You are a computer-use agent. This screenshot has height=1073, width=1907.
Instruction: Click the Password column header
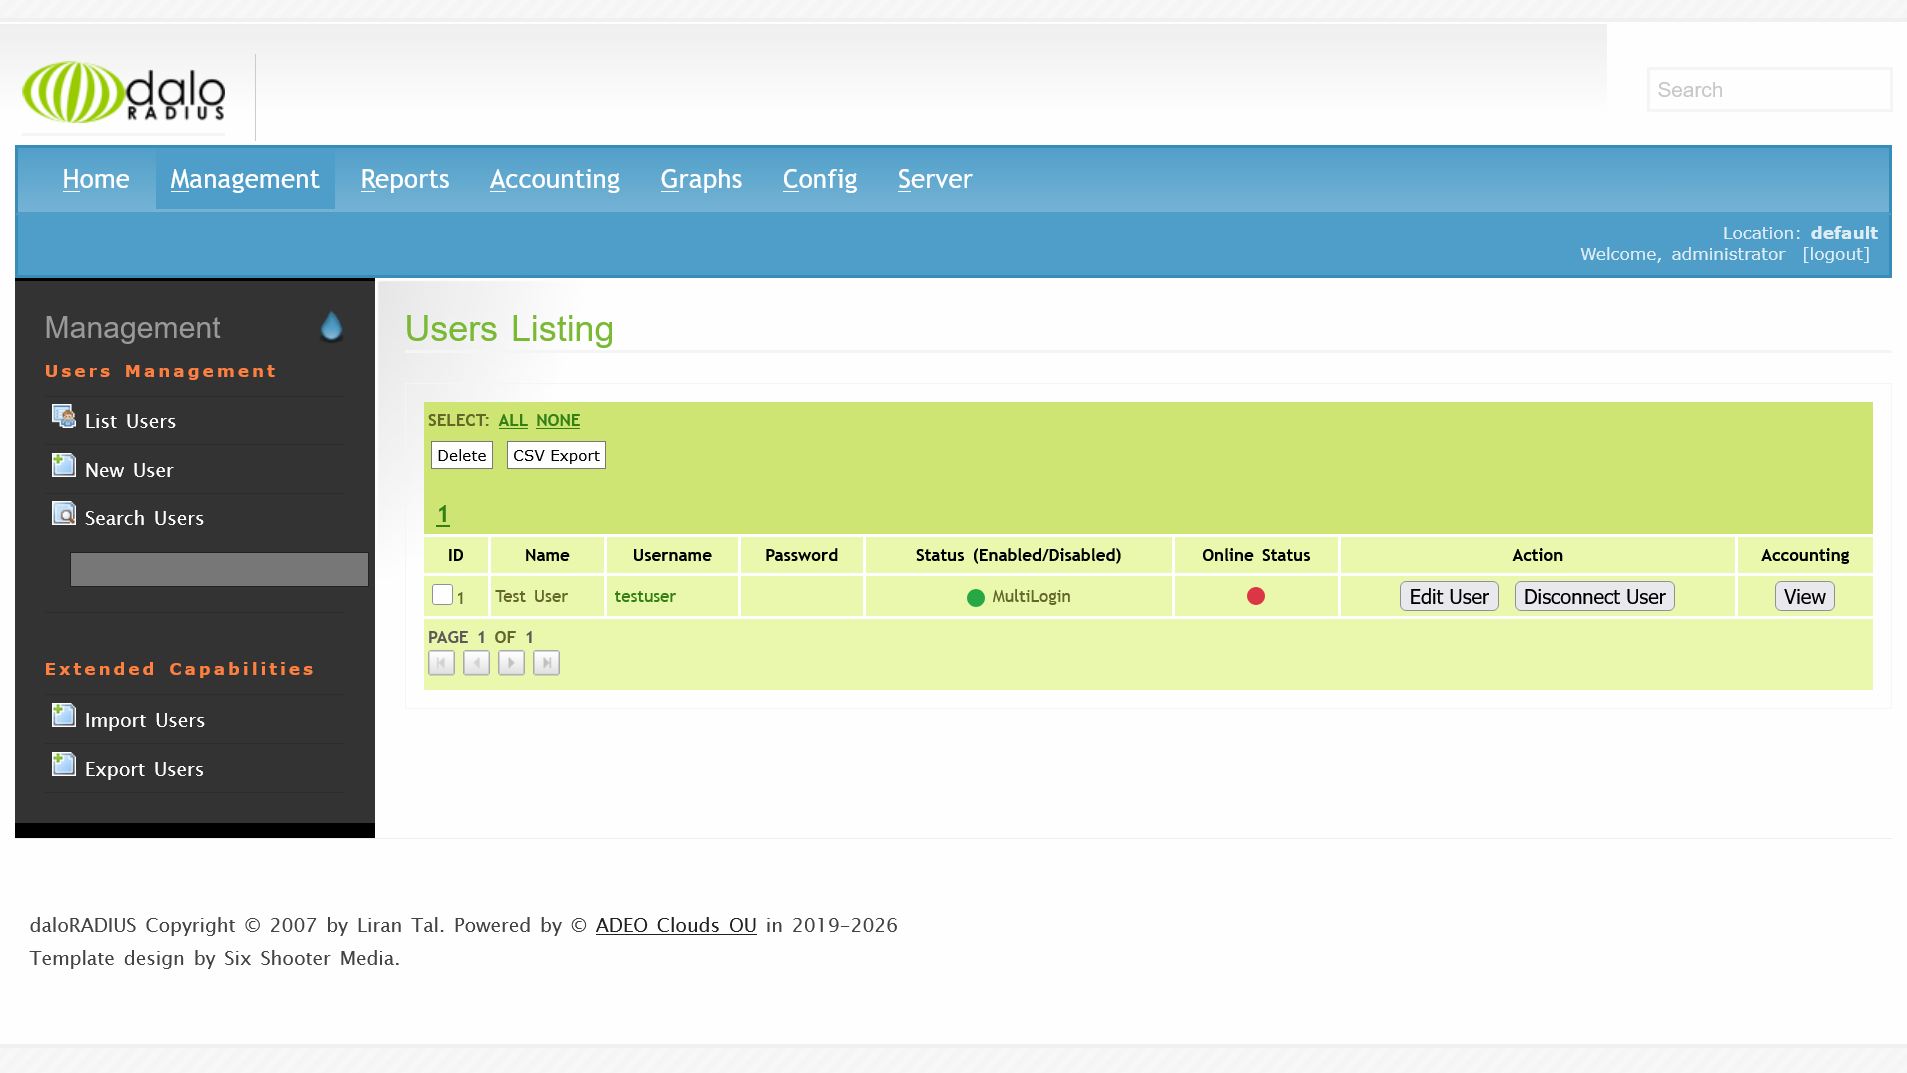click(x=802, y=555)
